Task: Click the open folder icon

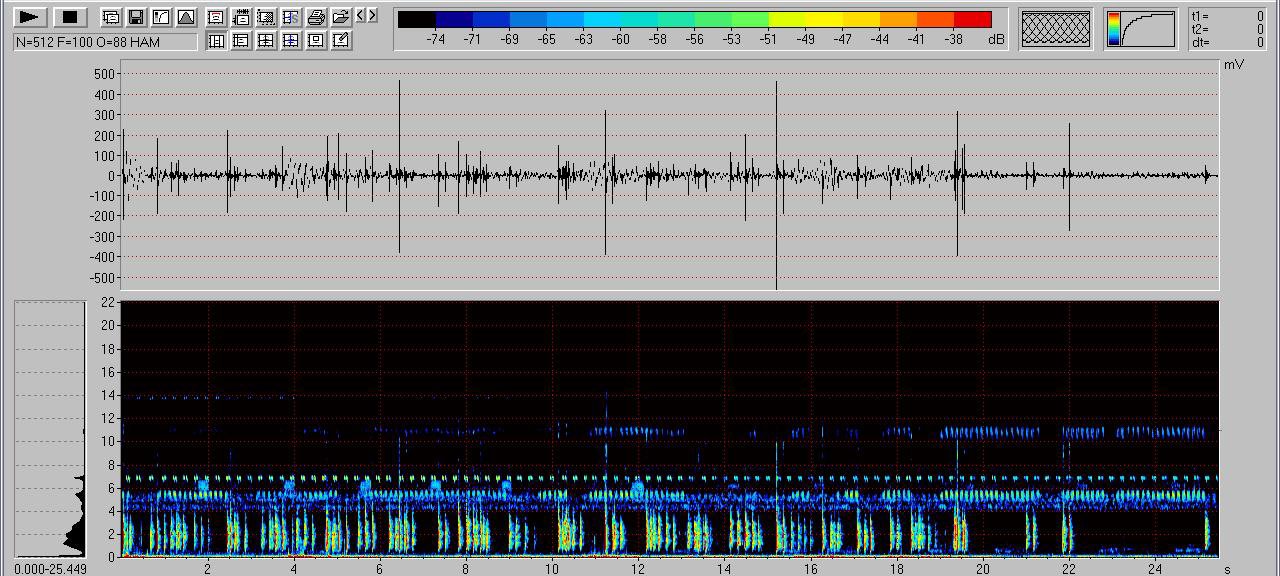Action: click(x=341, y=17)
